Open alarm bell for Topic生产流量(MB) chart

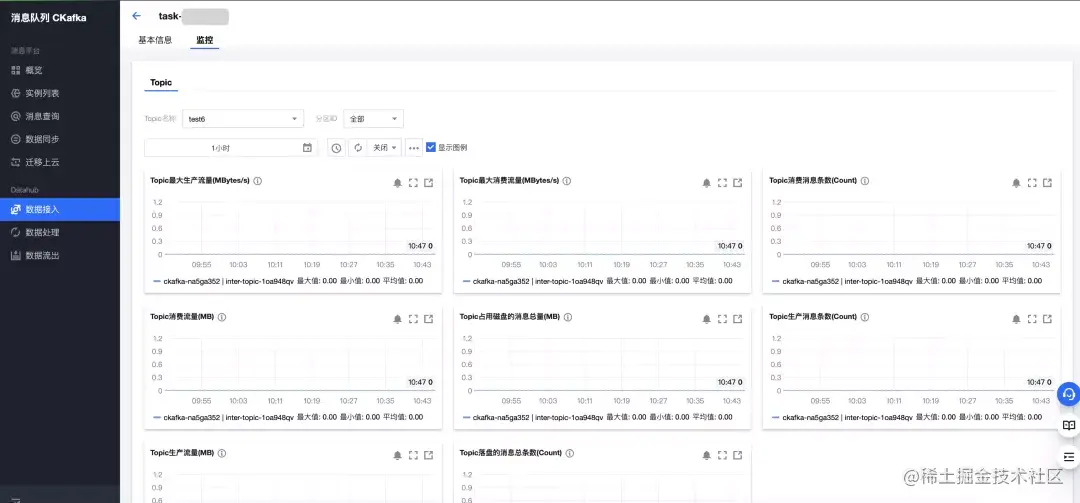click(397, 455)
